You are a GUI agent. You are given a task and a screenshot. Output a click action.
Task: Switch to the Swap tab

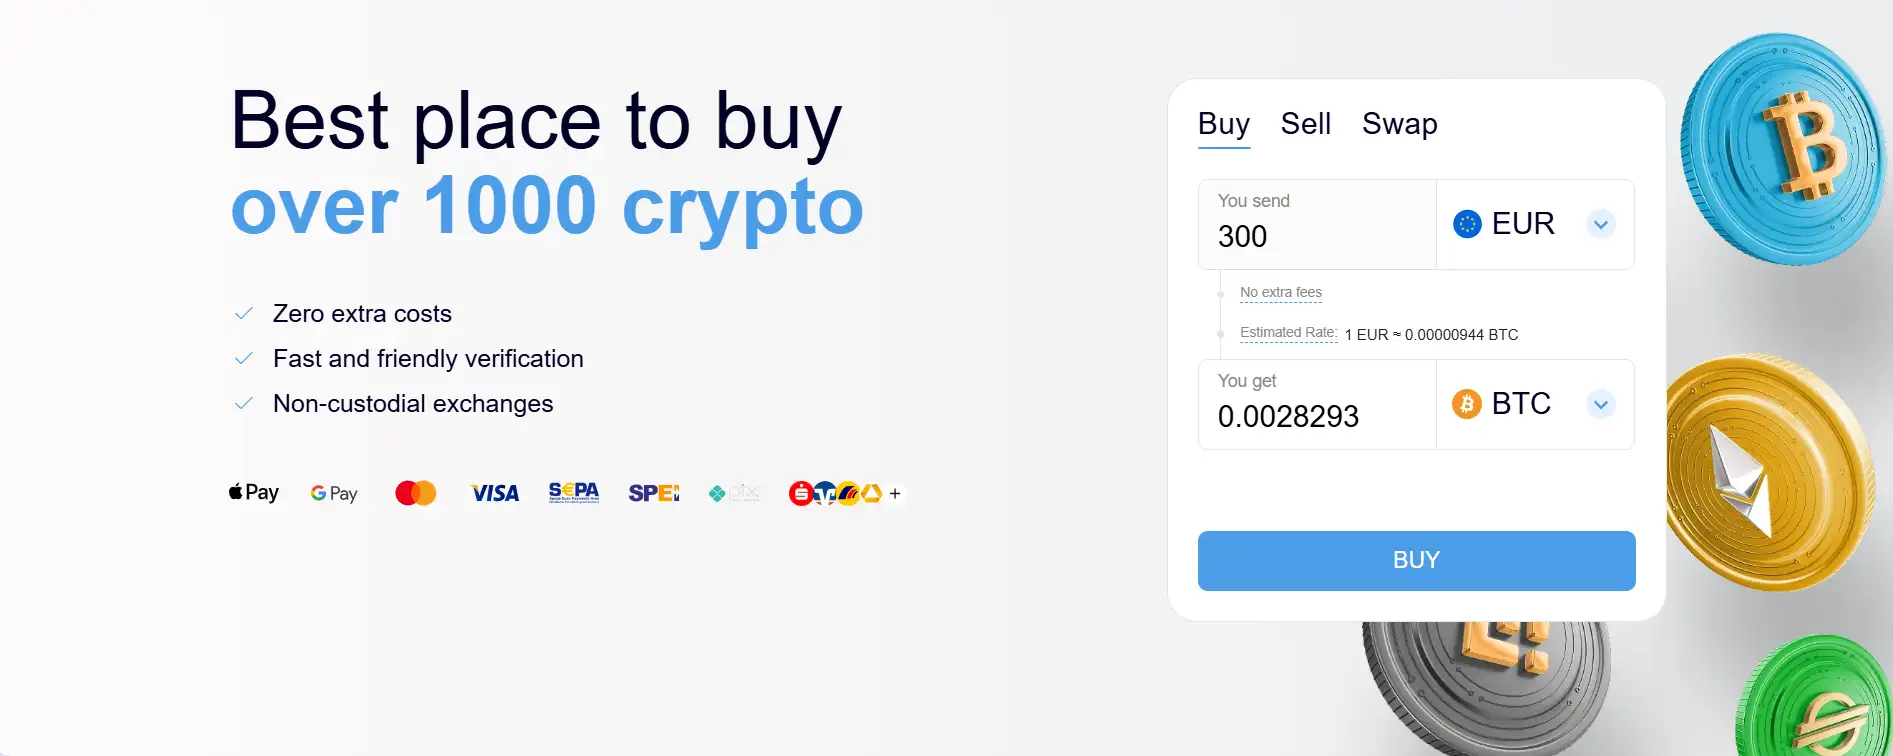point(1400,124)
